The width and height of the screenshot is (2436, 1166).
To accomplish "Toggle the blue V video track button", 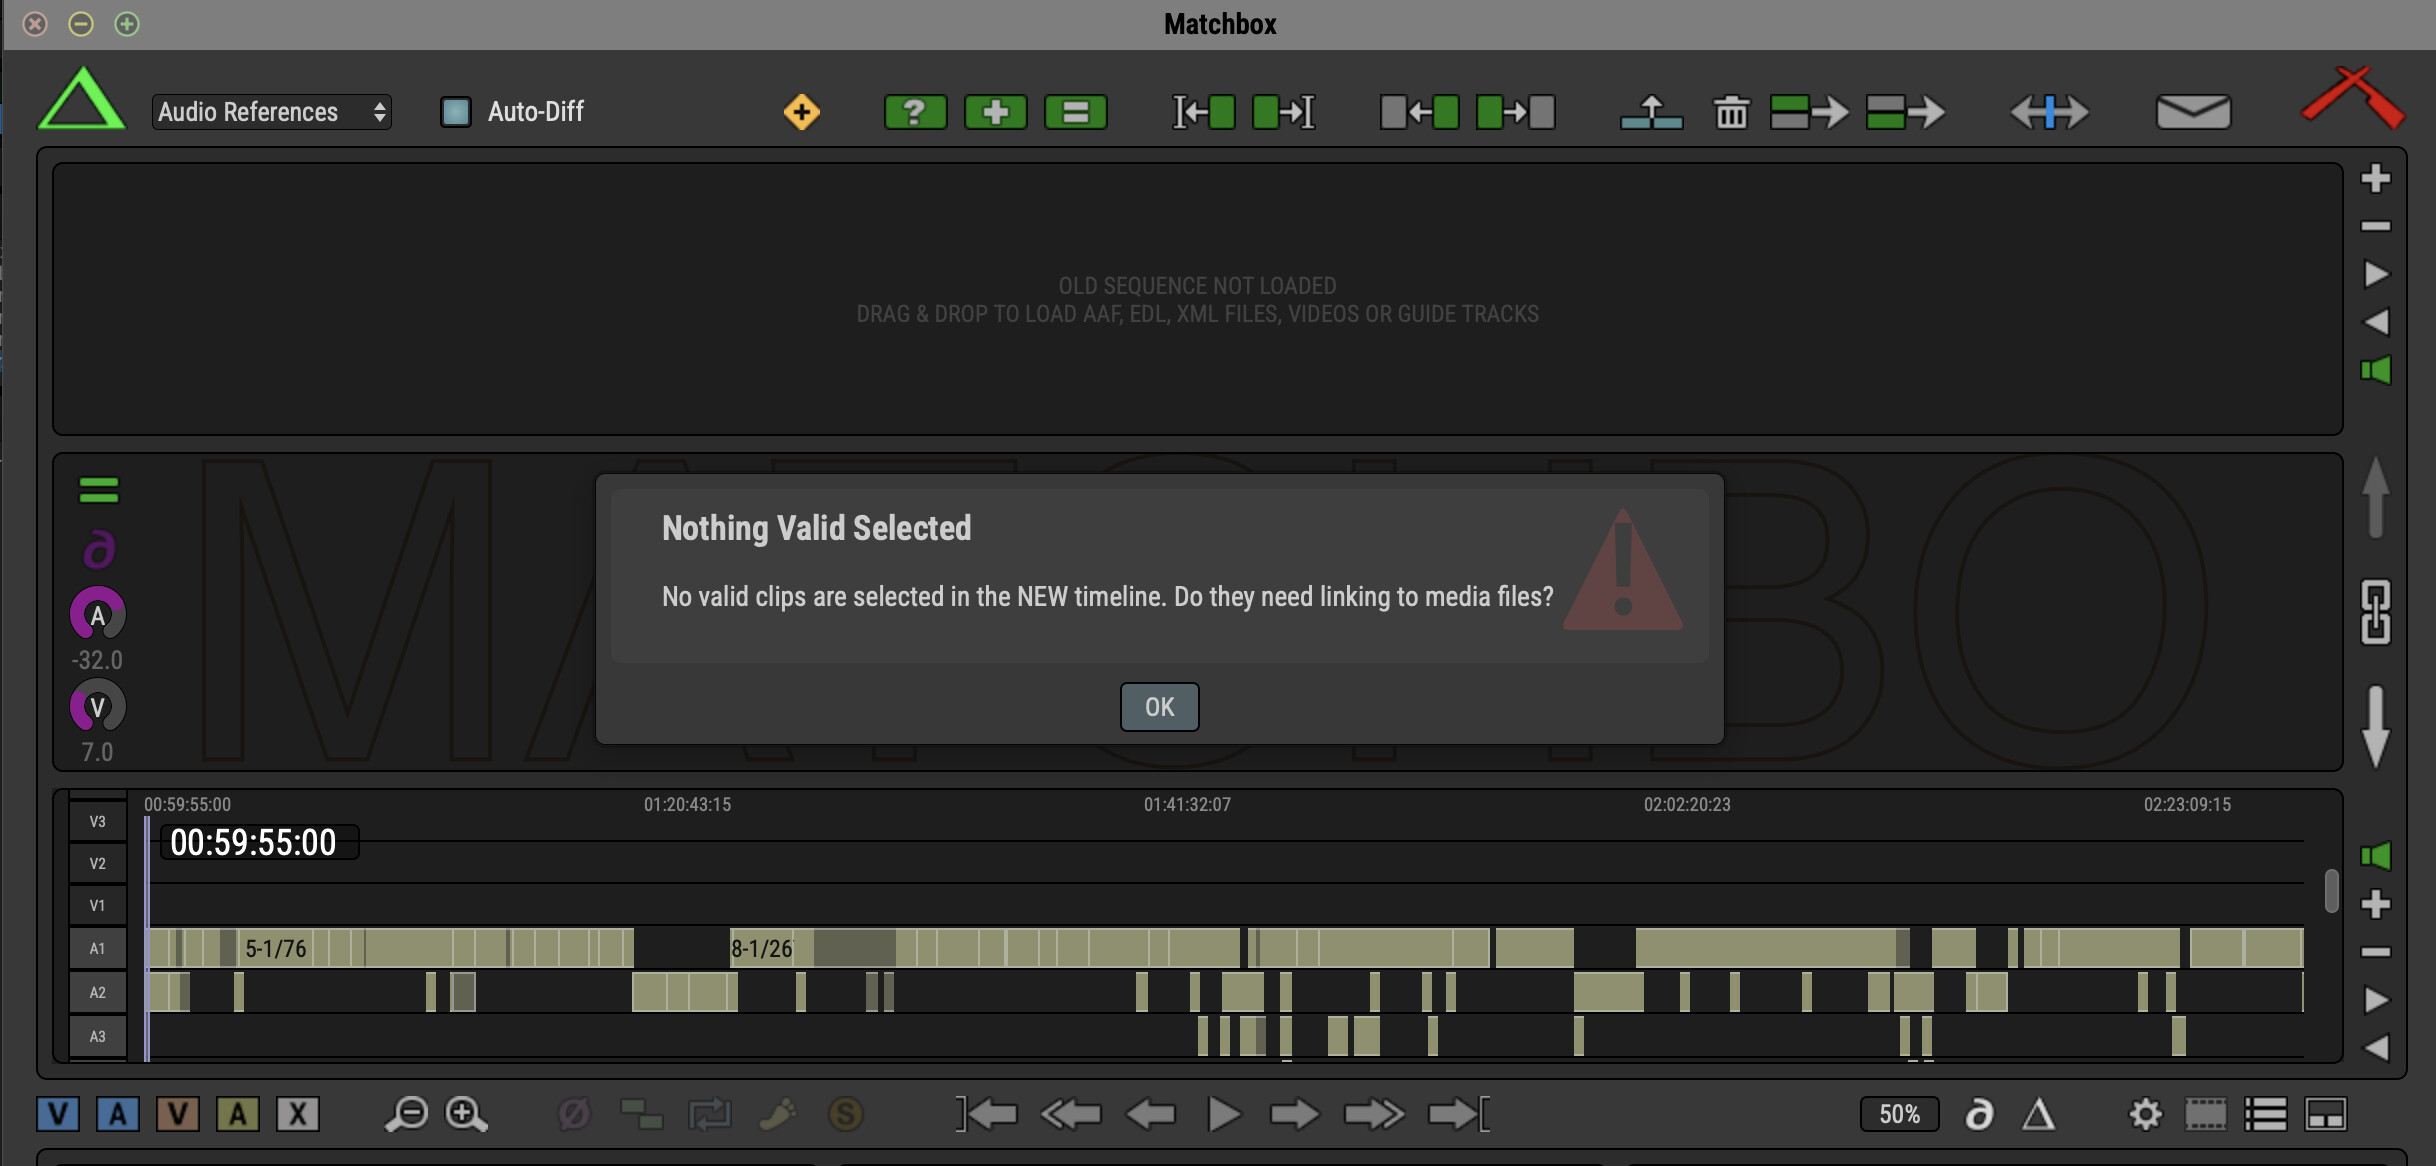I will (x=58, y=1114).
